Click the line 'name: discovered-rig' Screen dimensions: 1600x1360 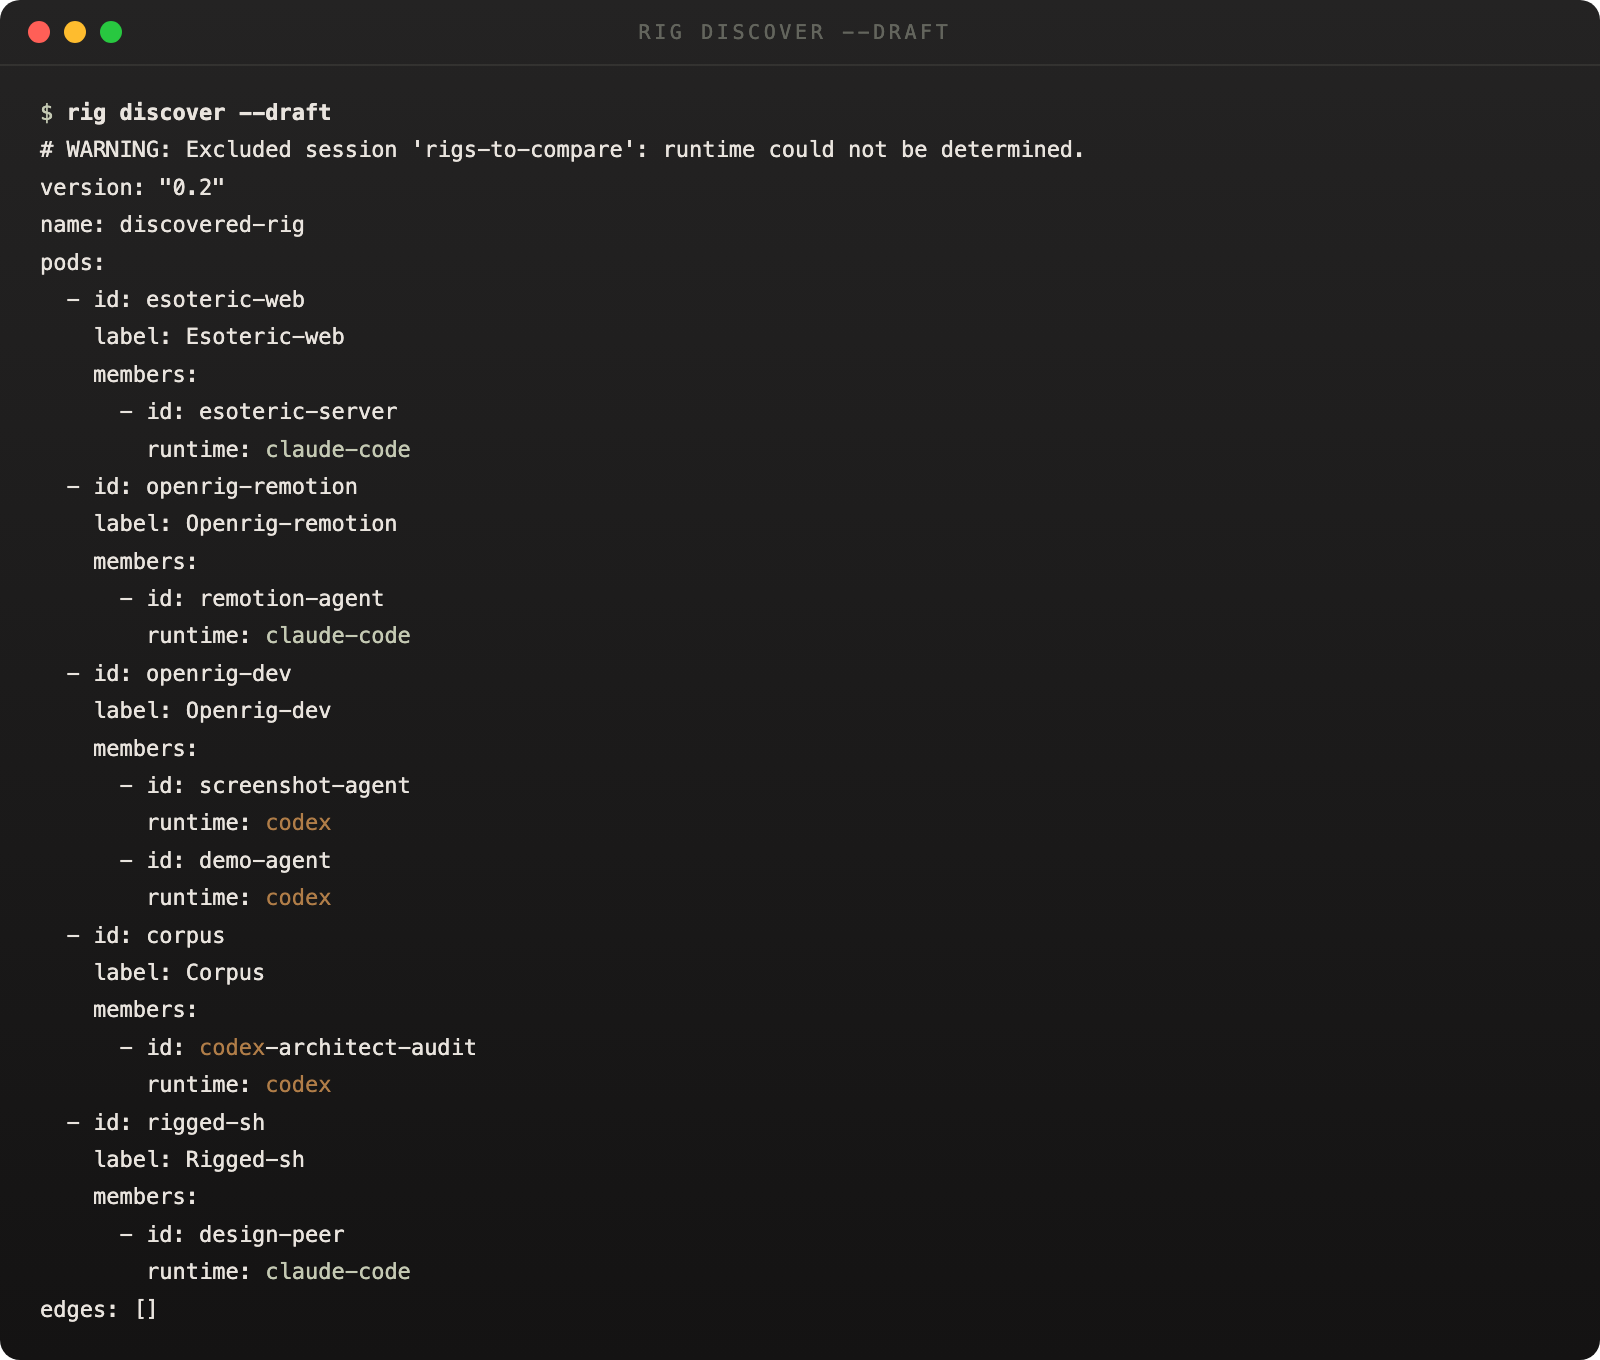point(172,224)
